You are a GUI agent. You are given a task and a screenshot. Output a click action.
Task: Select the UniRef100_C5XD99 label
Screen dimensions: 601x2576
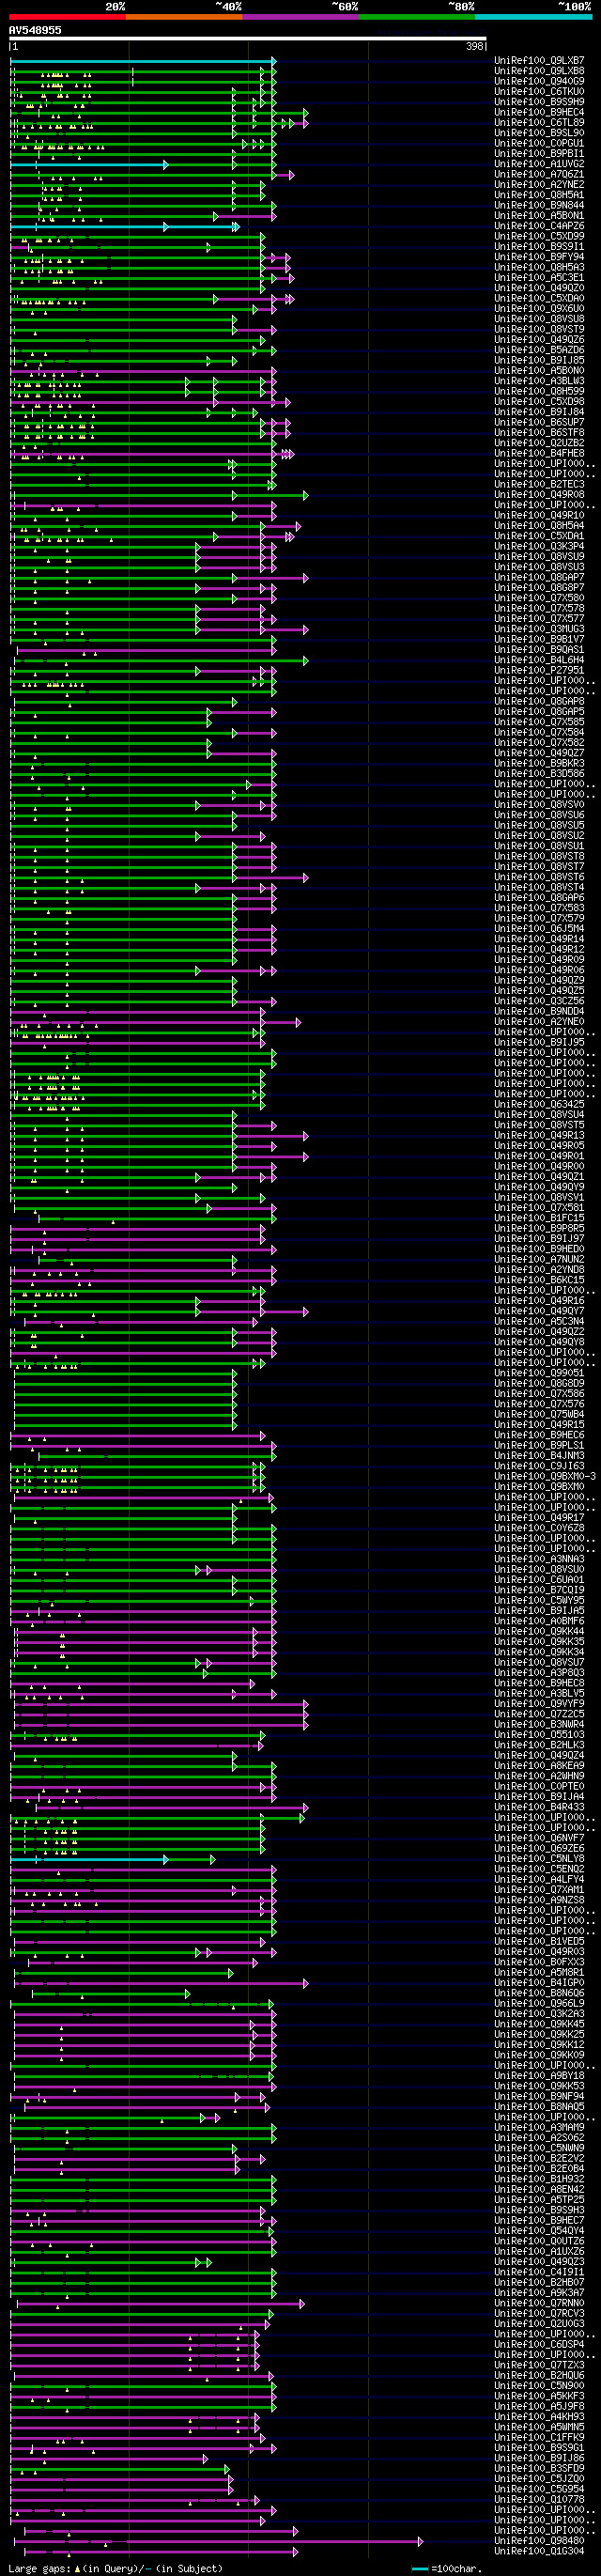[x=539, y=236]
